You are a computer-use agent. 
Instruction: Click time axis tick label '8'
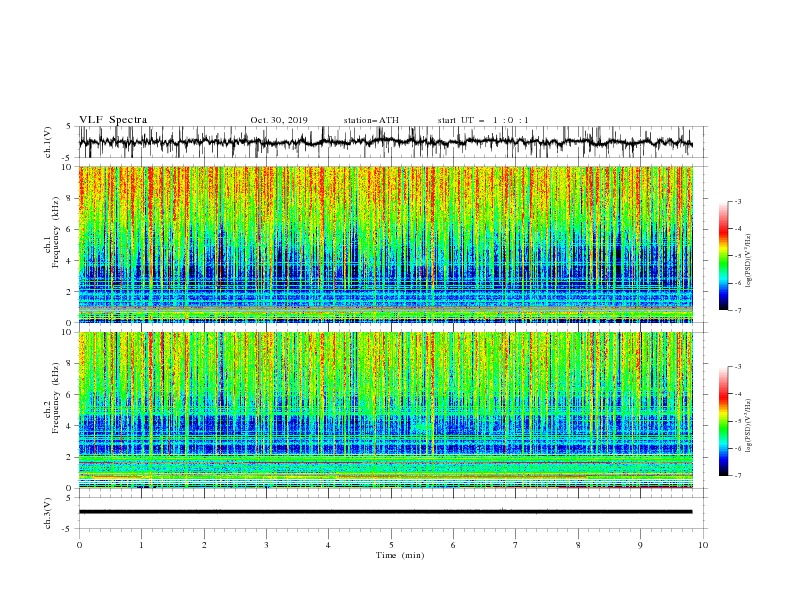pyautogui.click(x=578, y=545)
